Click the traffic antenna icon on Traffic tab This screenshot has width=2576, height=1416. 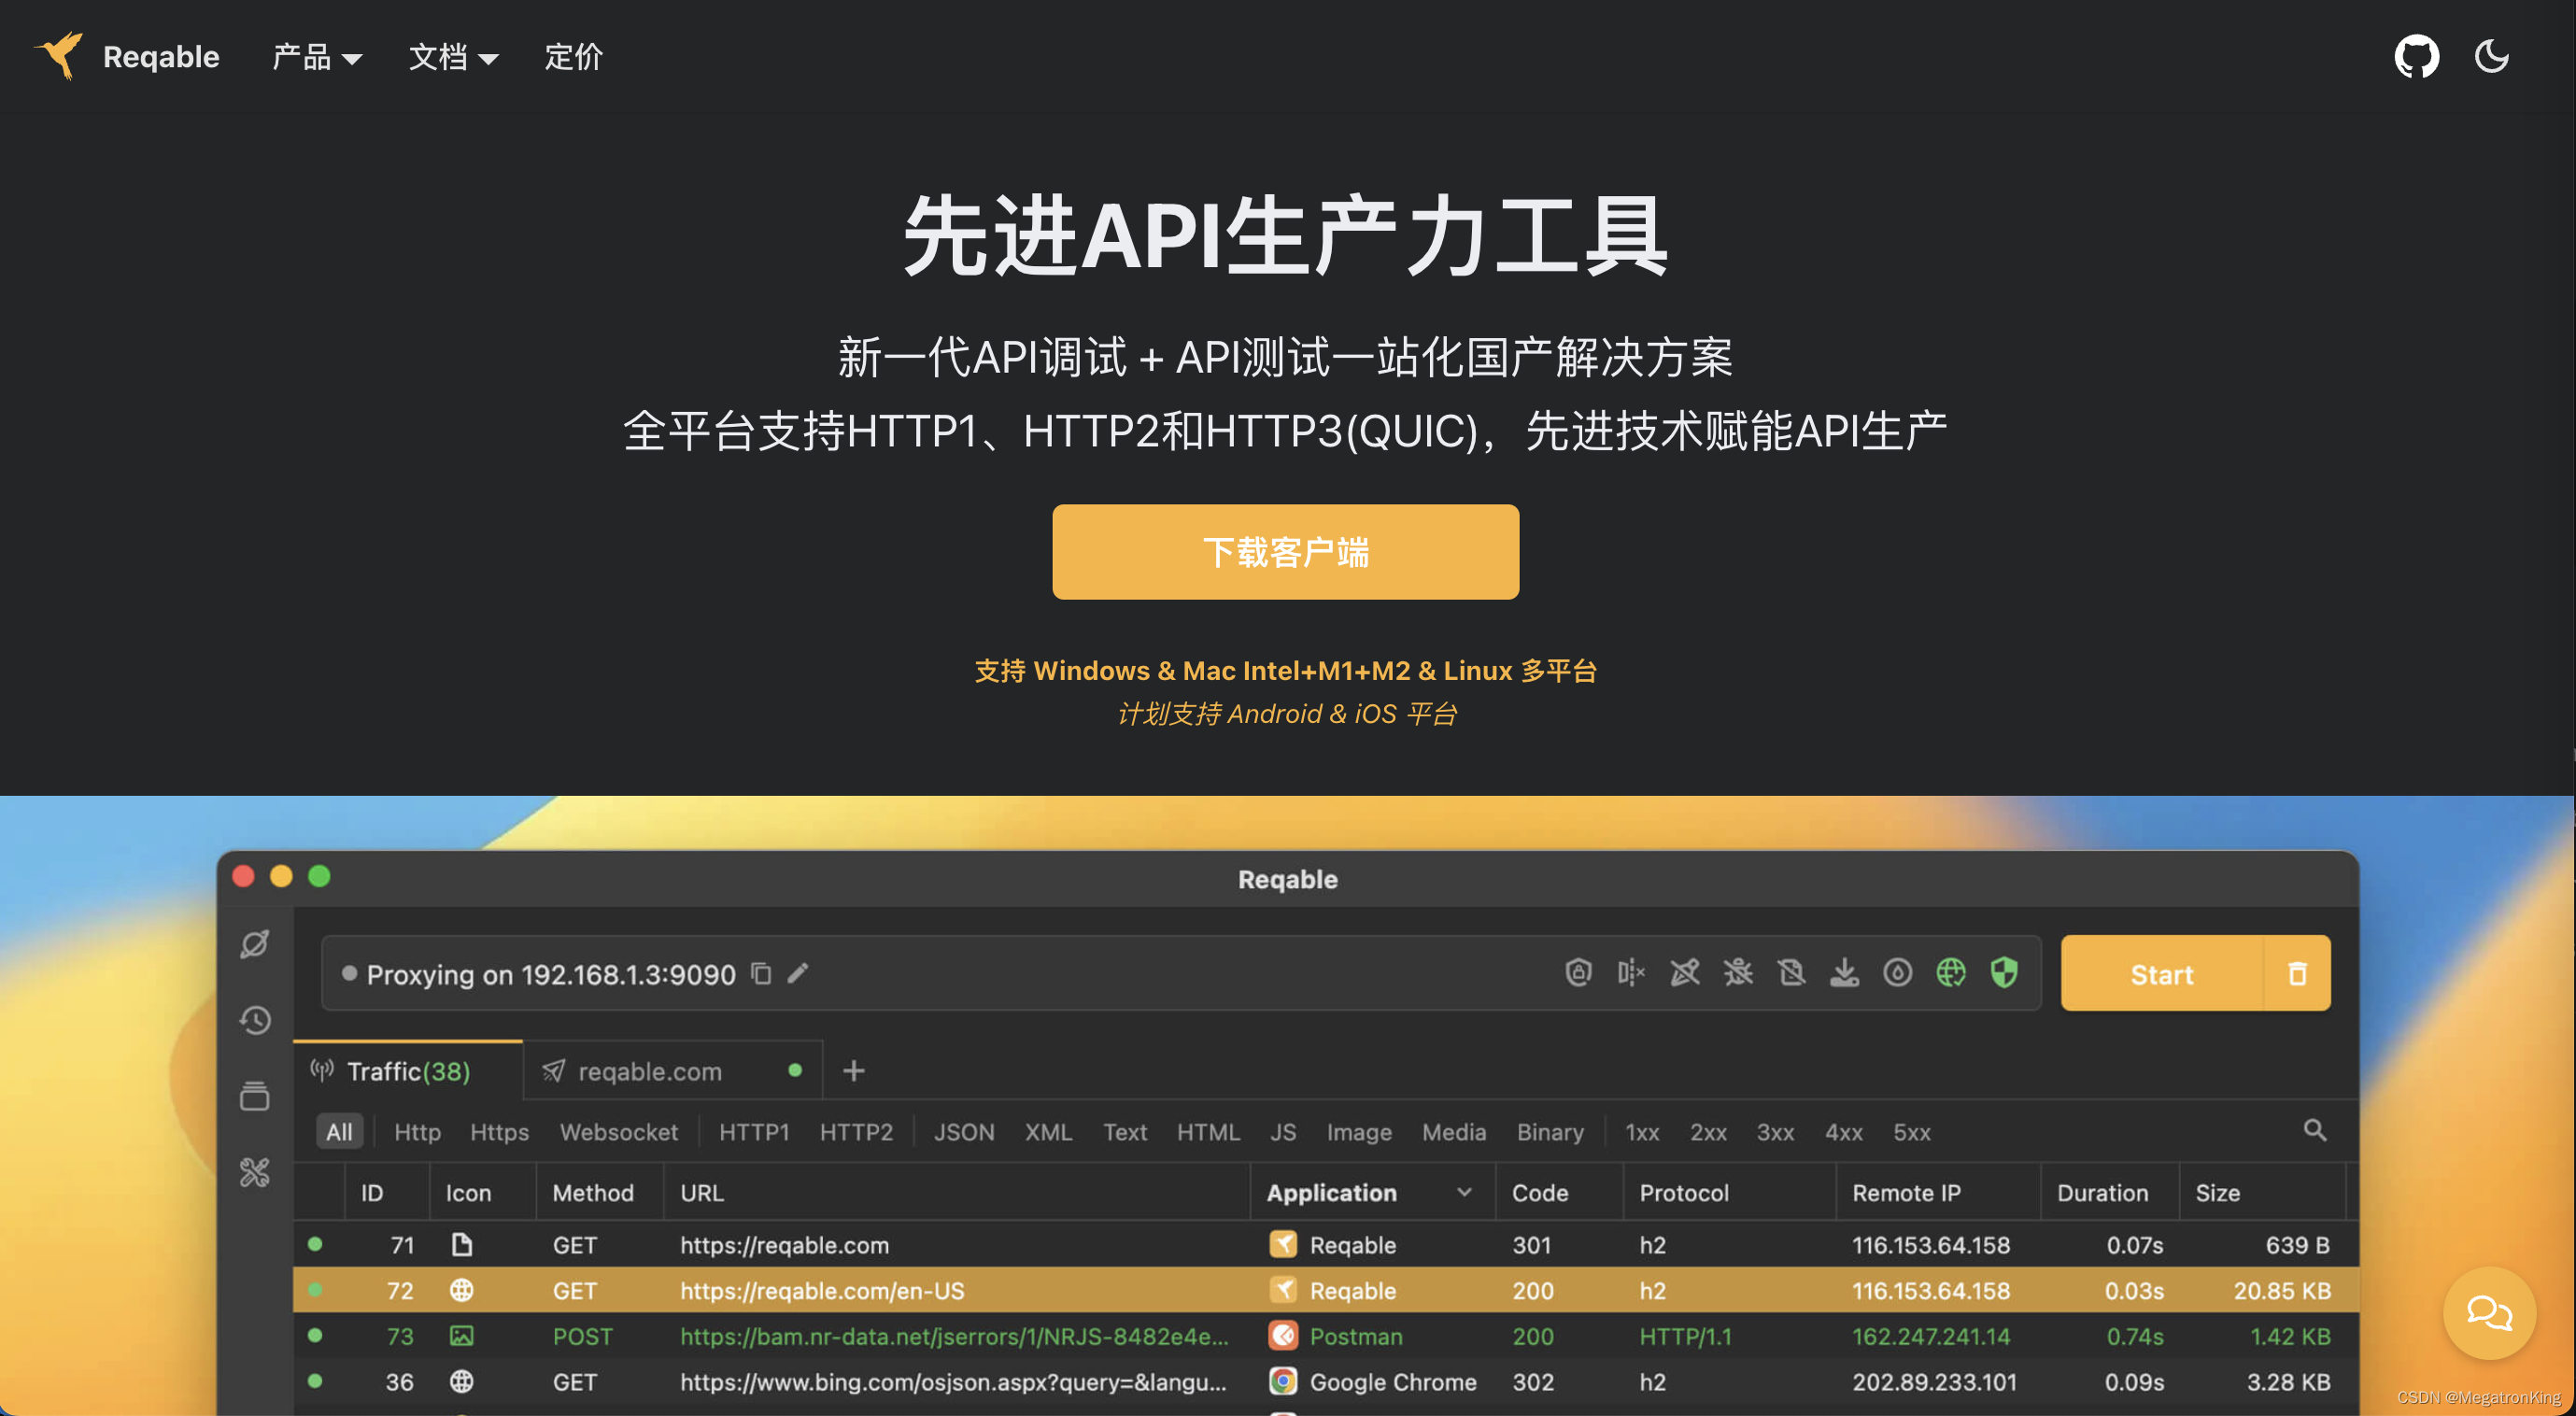321,1070
